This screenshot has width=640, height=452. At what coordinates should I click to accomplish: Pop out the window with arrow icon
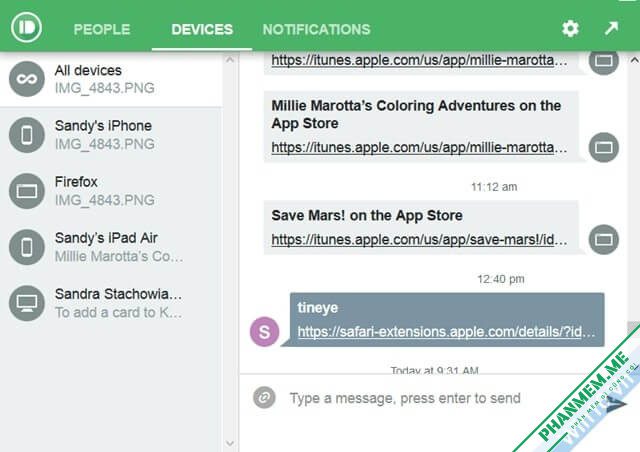[611, 28]
